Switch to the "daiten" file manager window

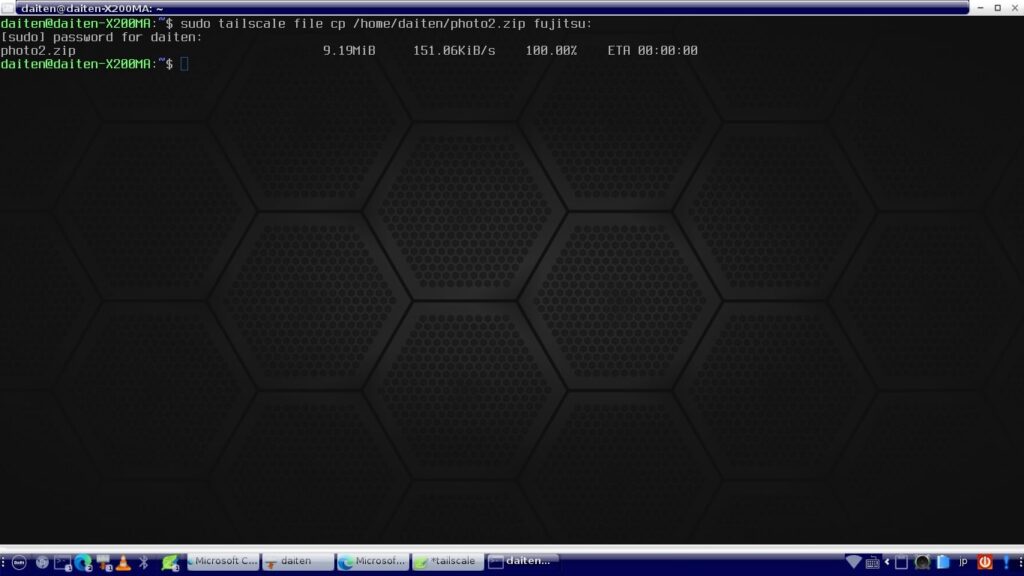click(297, 562)
